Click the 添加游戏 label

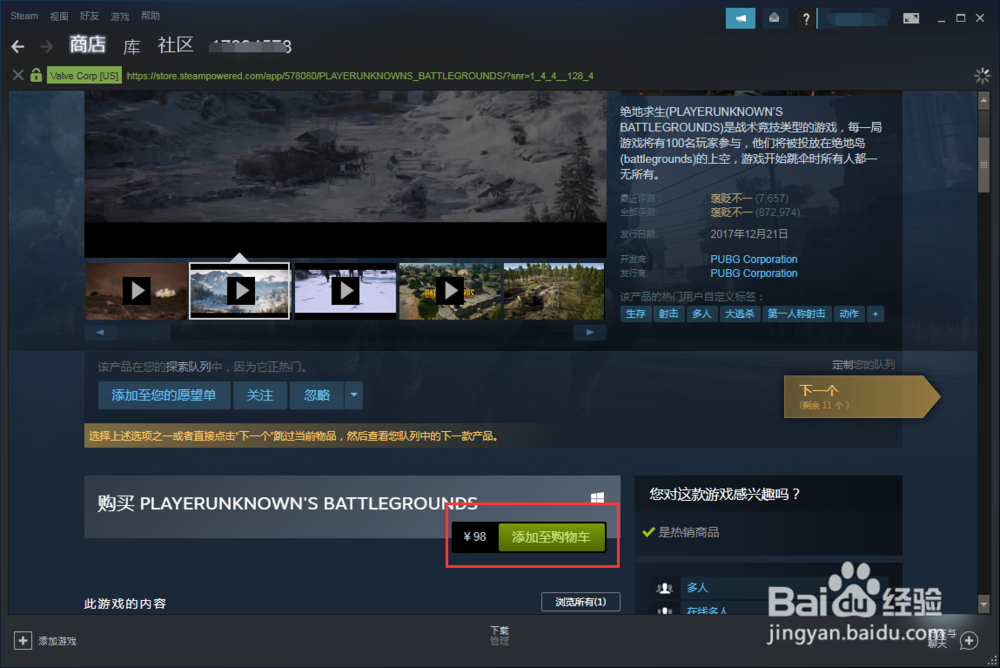tap(57, 641)
